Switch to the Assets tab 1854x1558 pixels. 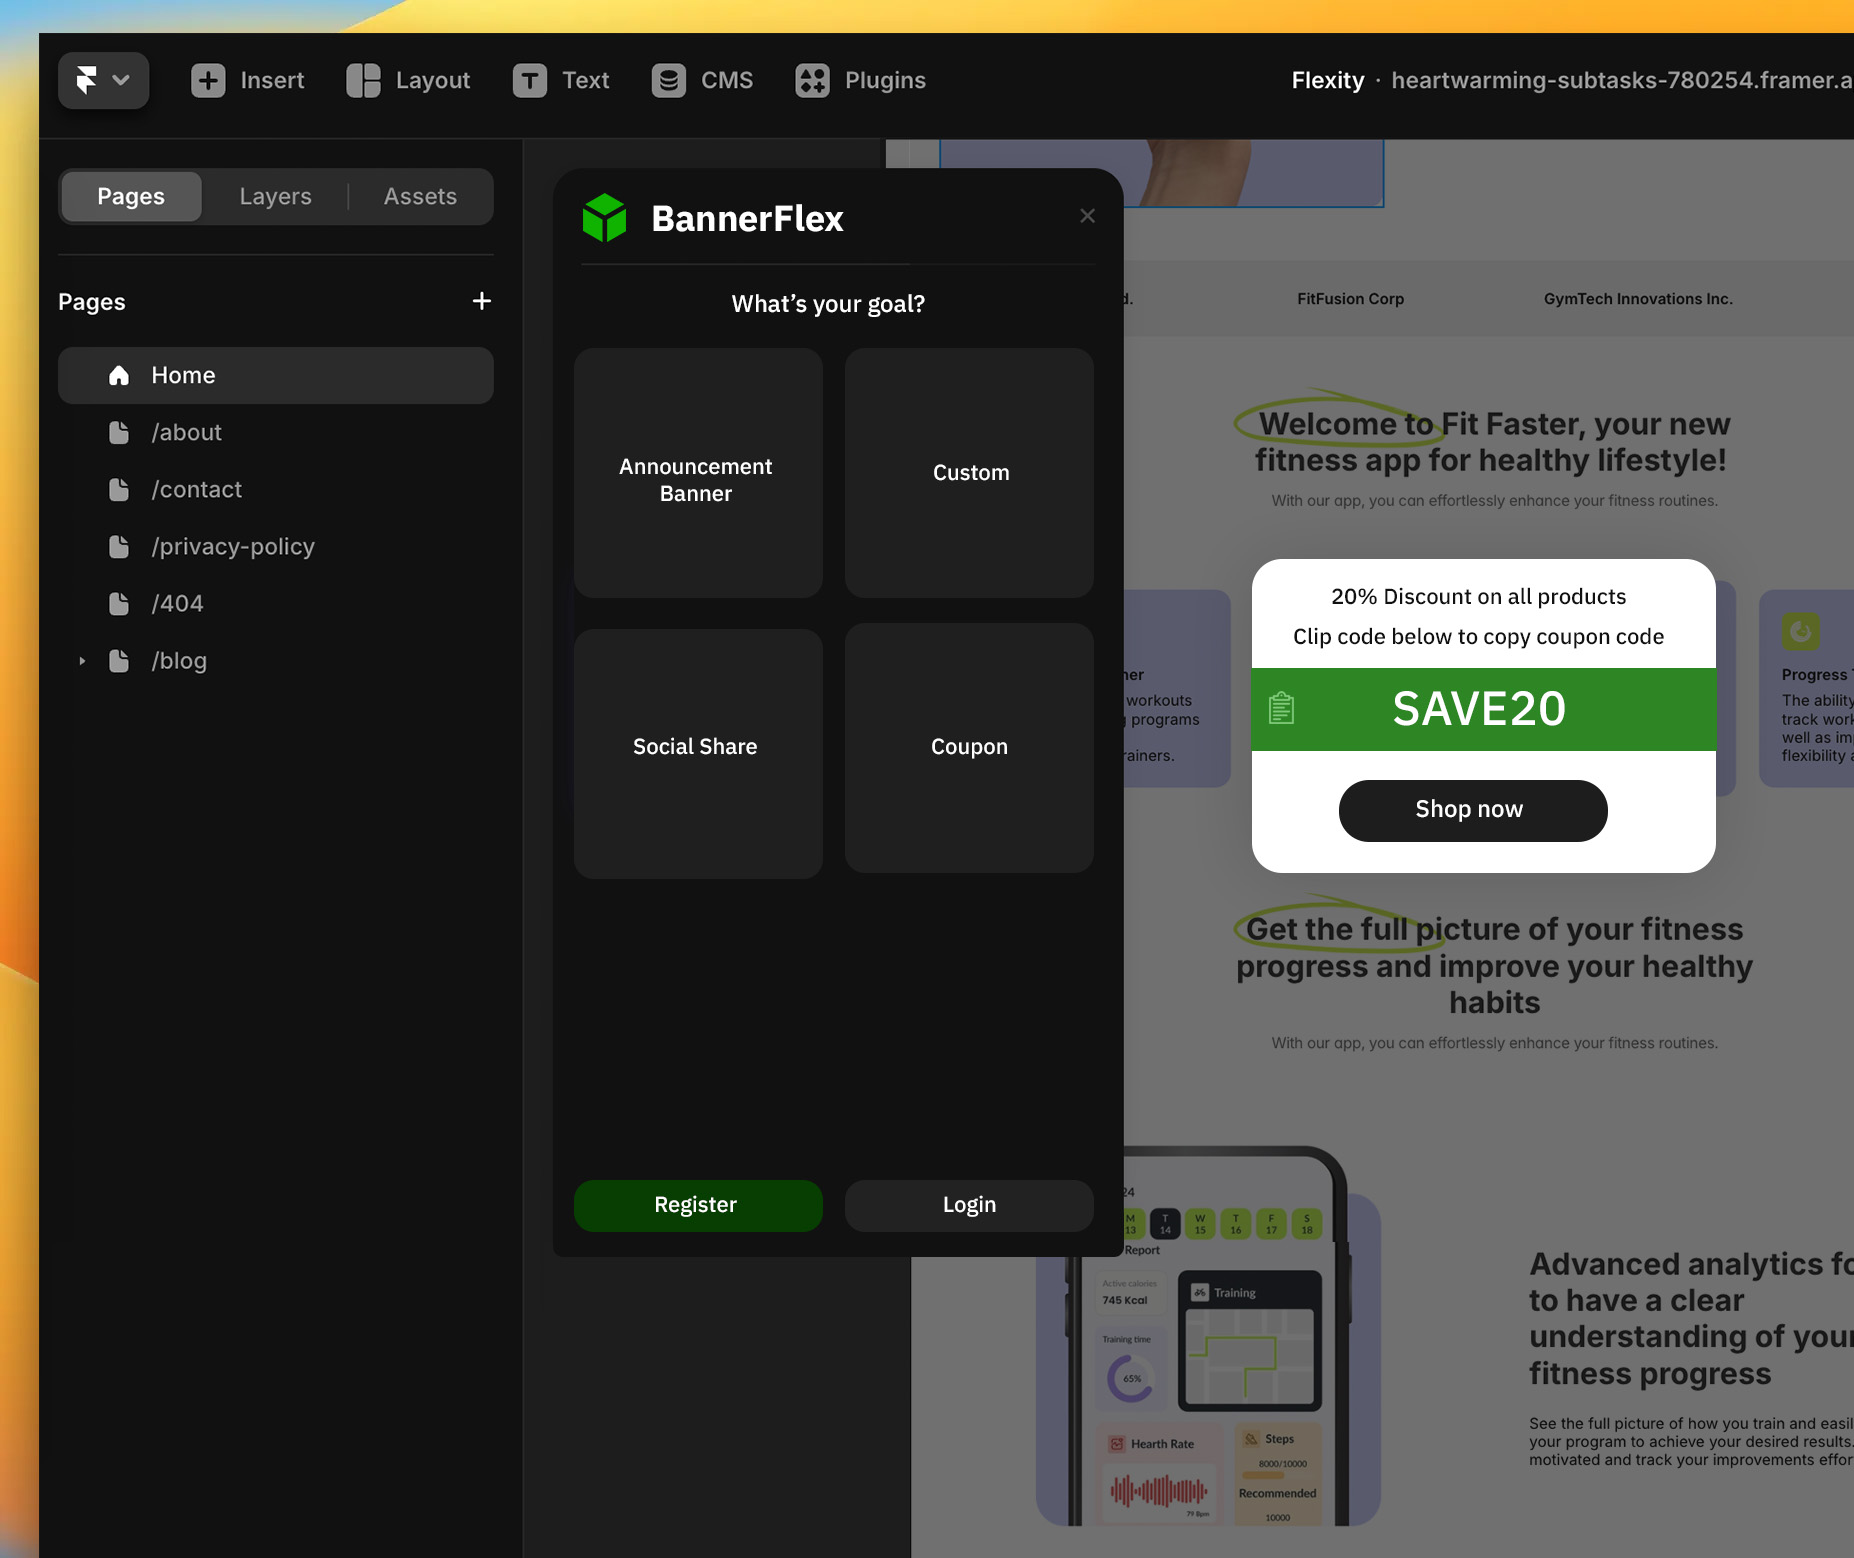420,196
